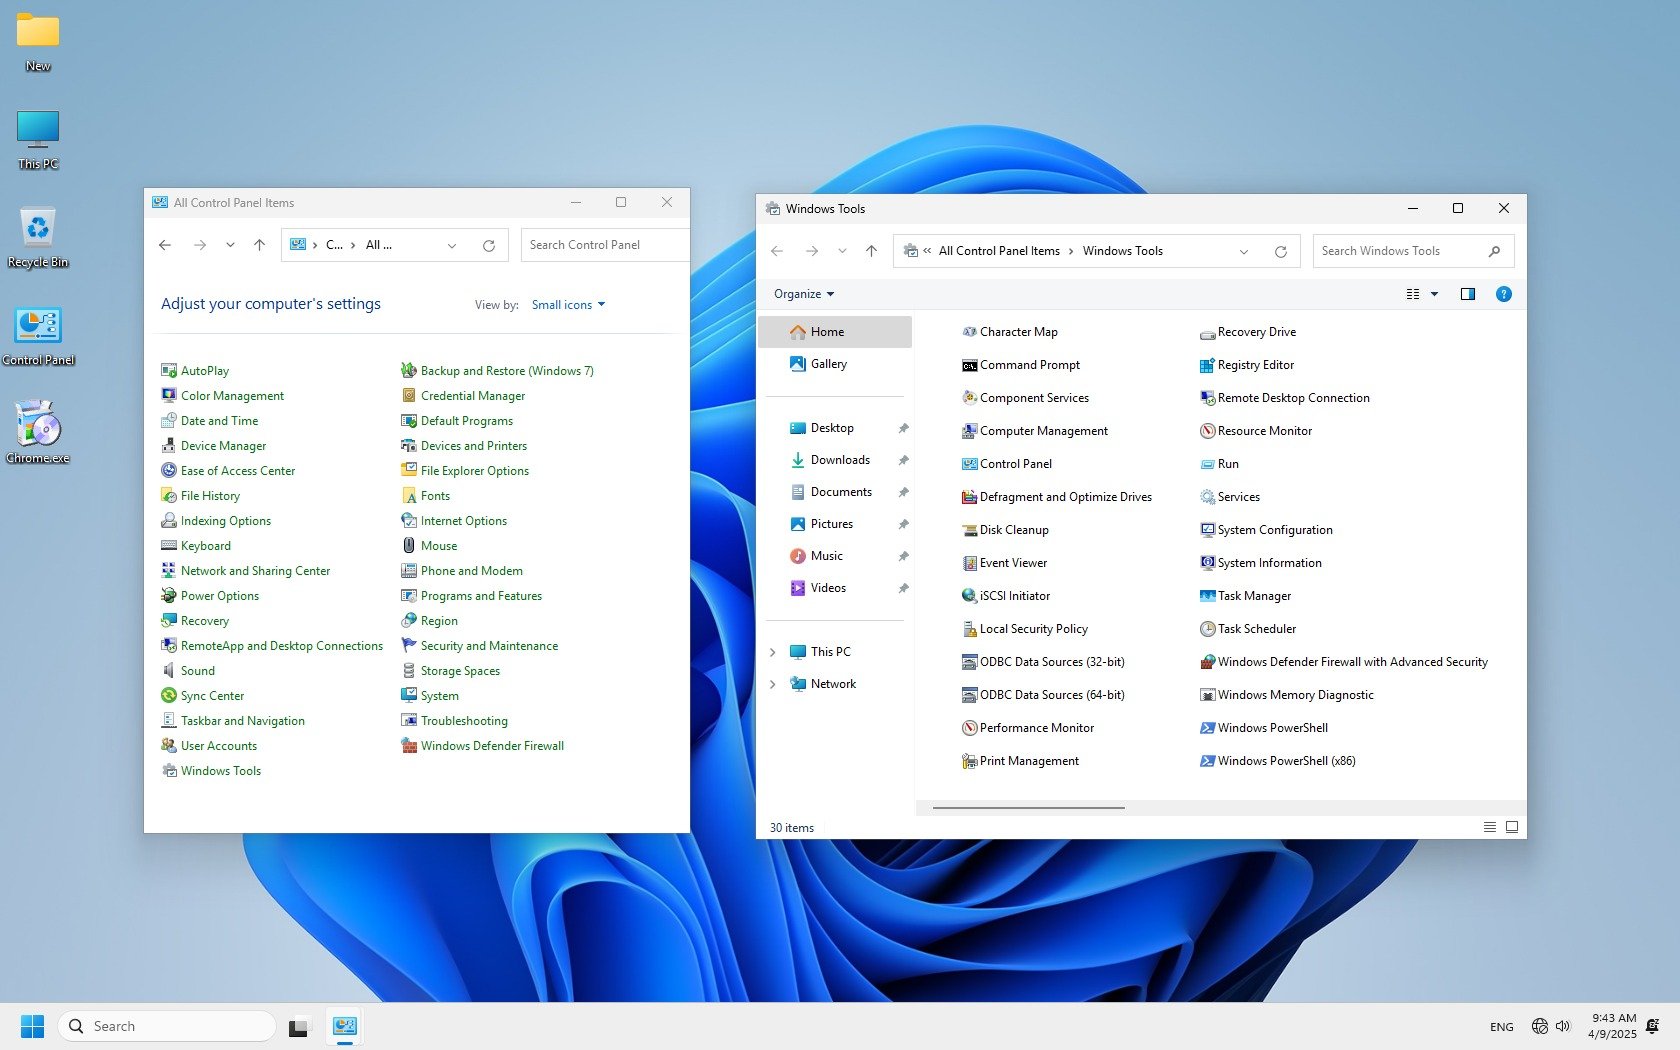The width and height of the screenshot is (1680, 1050).
Task: Open Disk Cleanup icon
Action: 969,530
